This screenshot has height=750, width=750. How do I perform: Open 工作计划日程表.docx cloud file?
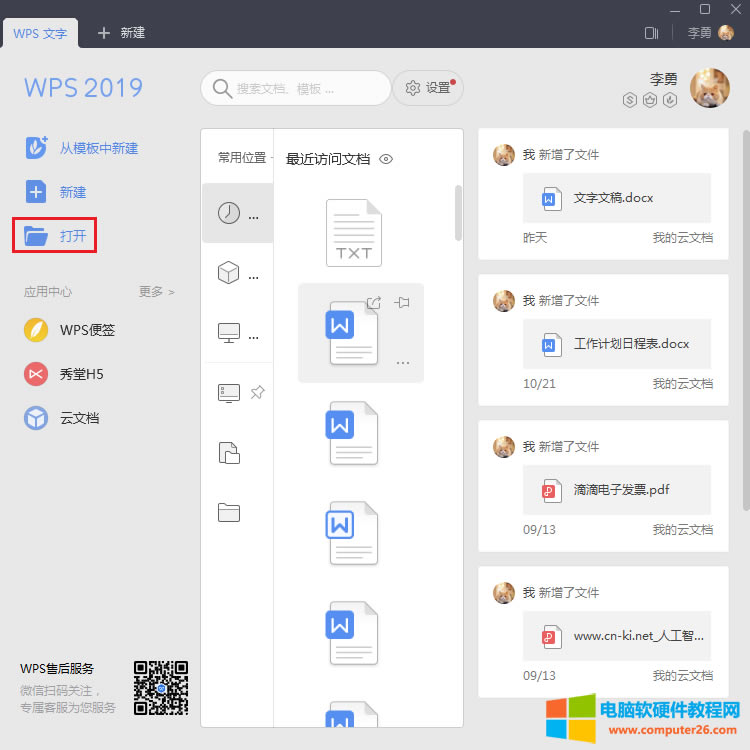coord(617,344)
